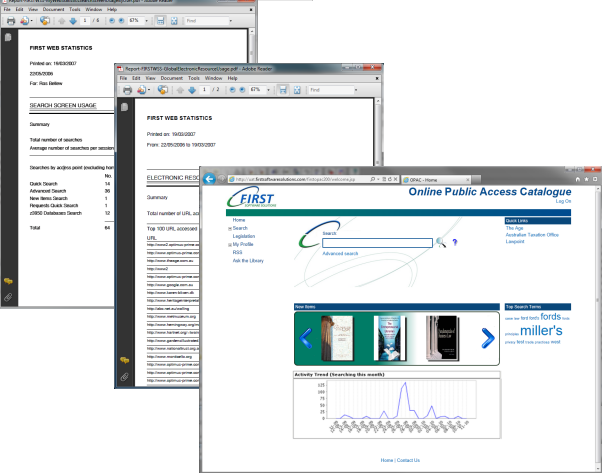Image resolution: width=602 pixels, height=473 pixels.
Task: Open Pages panel icon in middle Reader window
Action: click(124, 107)
